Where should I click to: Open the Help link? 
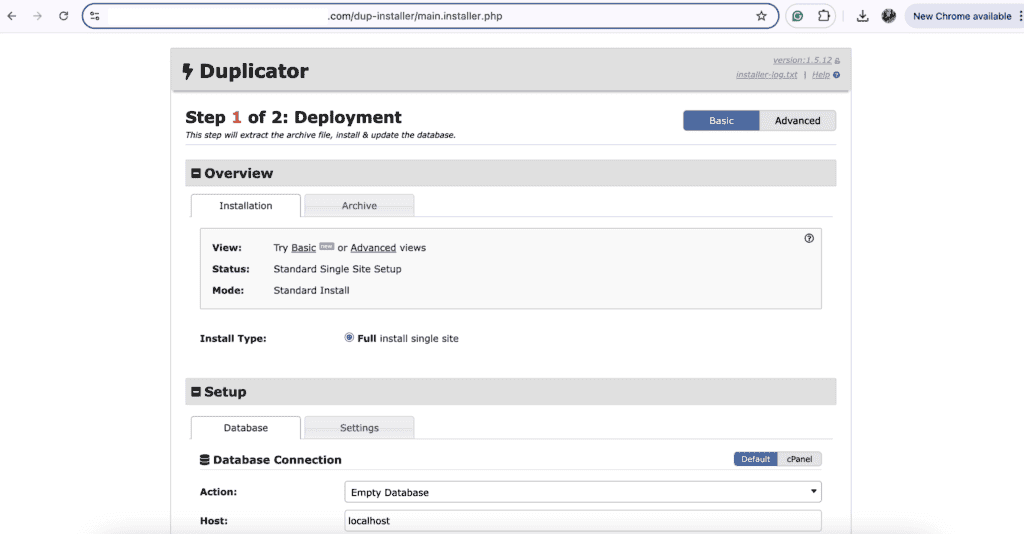pos(820,75)
